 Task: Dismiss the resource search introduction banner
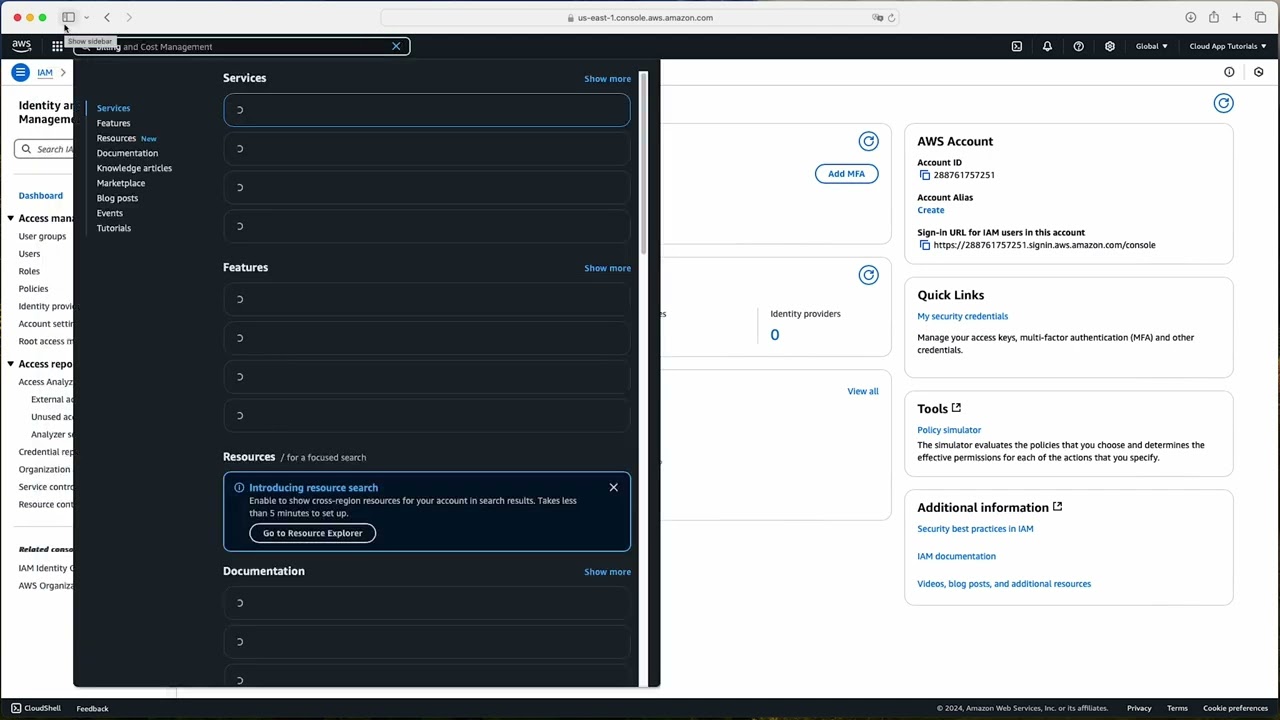pyautogui.click(x=613, y=487)
